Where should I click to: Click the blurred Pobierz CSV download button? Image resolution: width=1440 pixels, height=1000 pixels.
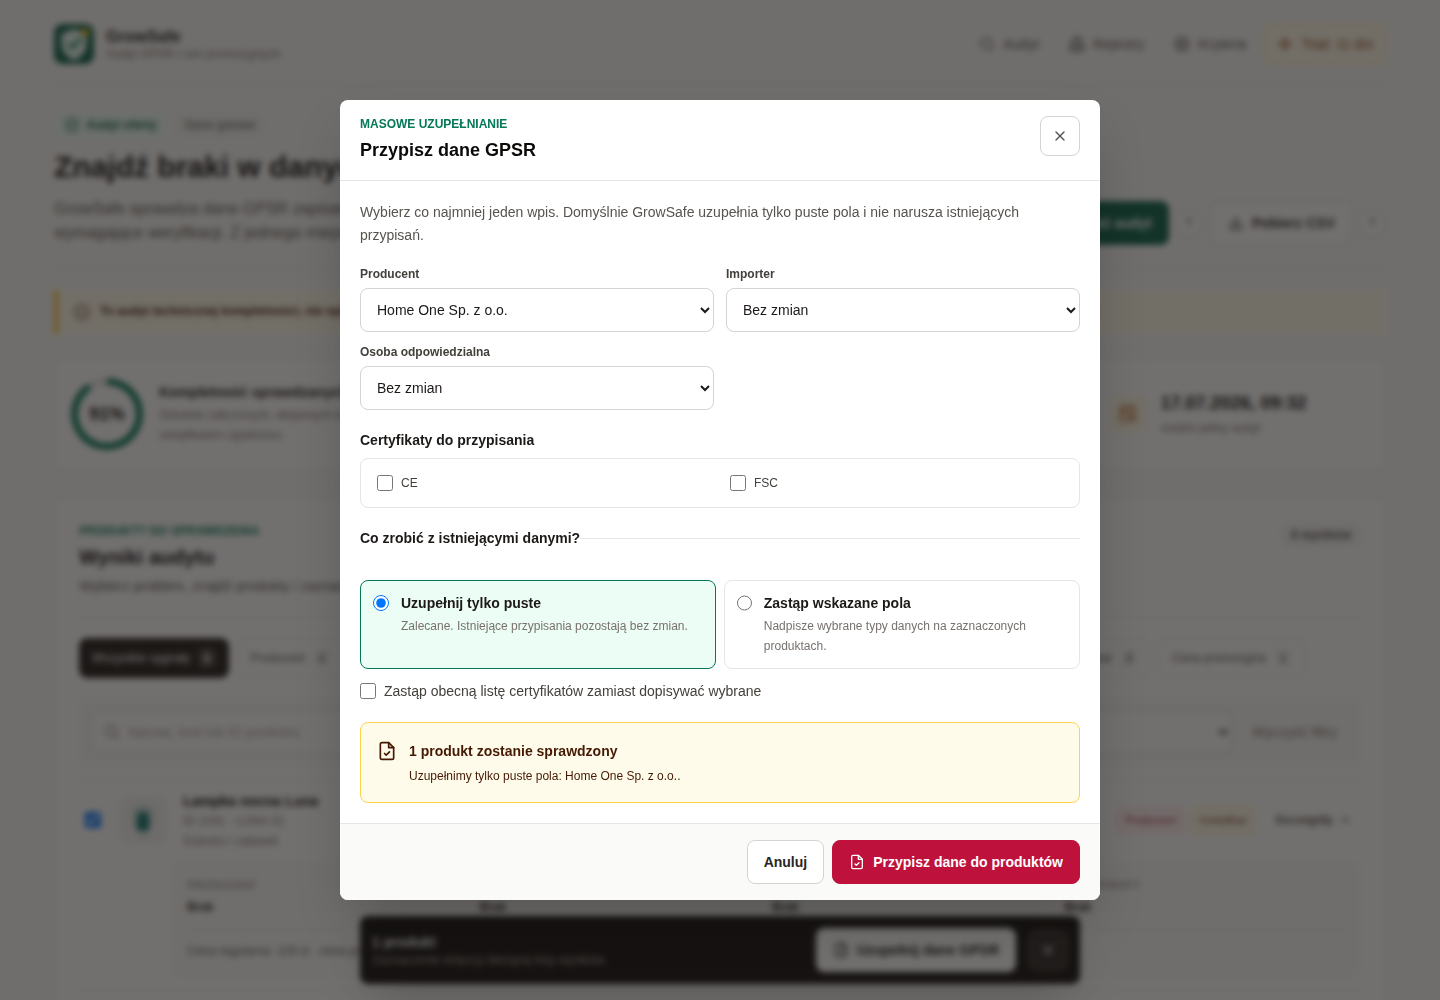[1282, 223]
